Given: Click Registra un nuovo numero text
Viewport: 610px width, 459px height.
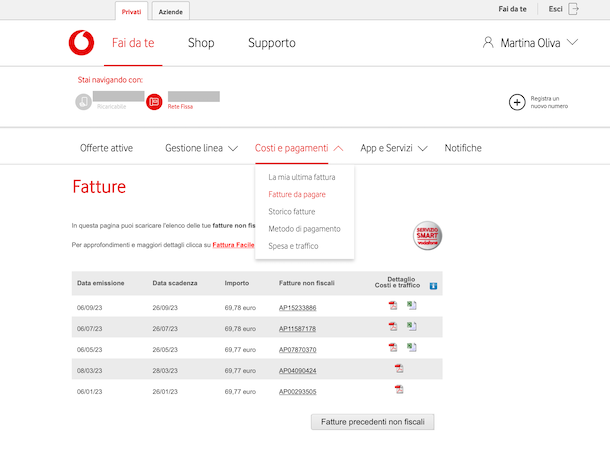Looking at the screenshot, I should (x=549, y=102).
